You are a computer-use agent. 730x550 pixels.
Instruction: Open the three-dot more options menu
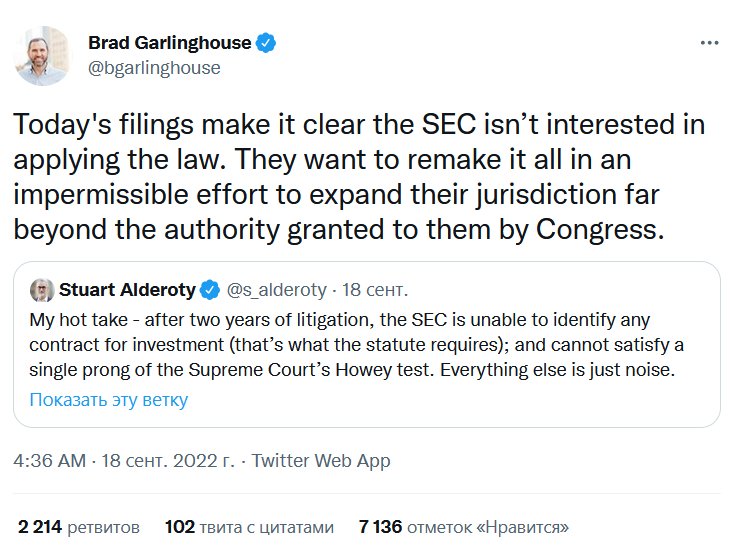click(709, 43)
